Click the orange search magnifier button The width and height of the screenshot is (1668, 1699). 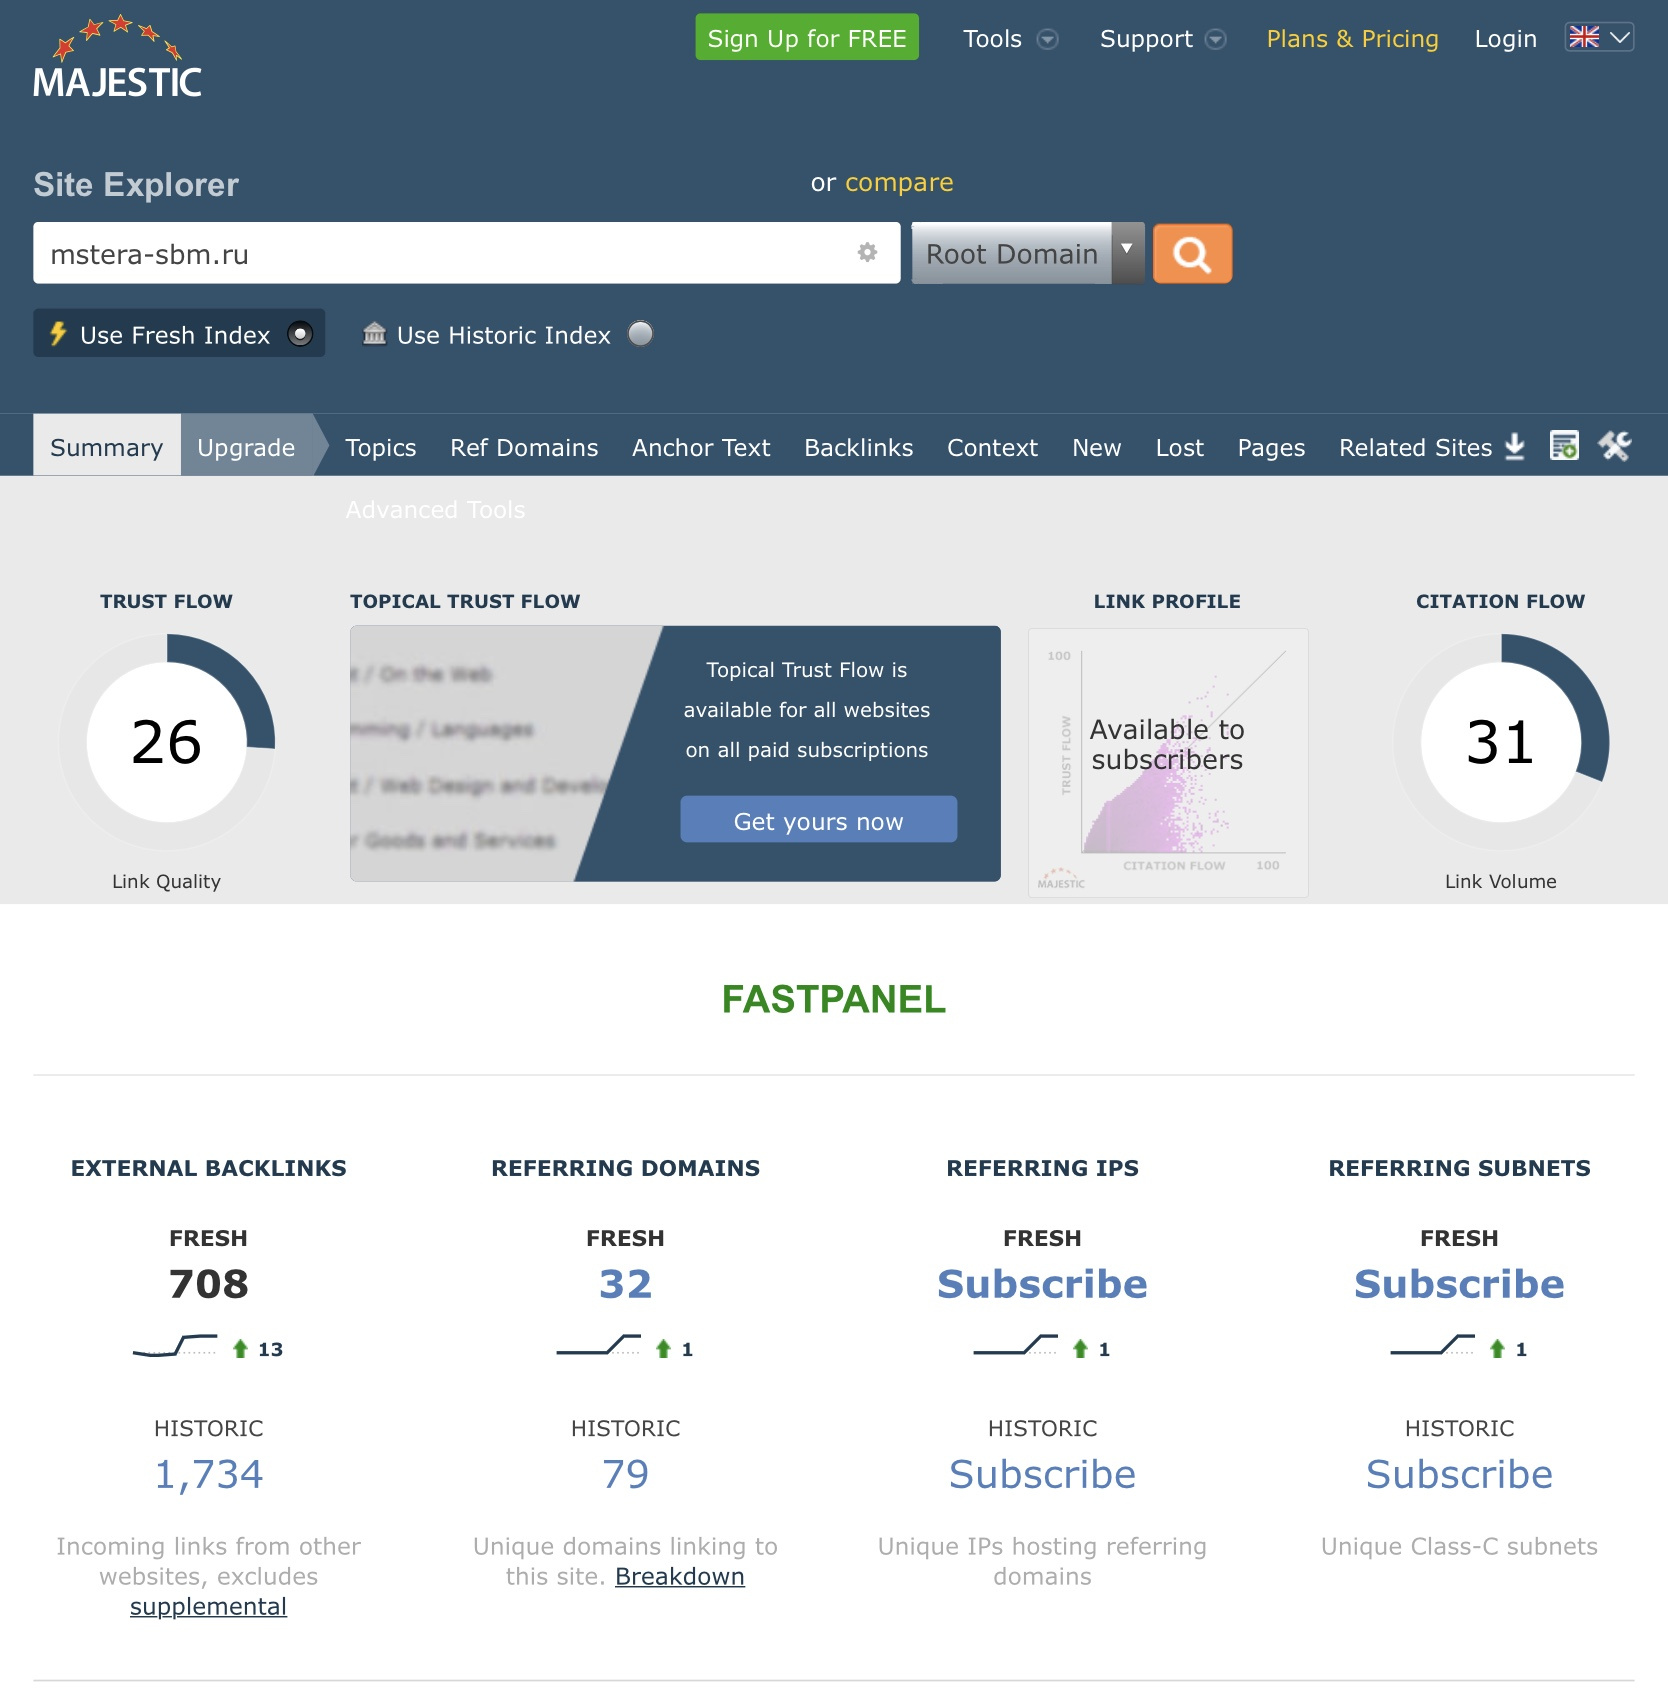point(1192,254)
